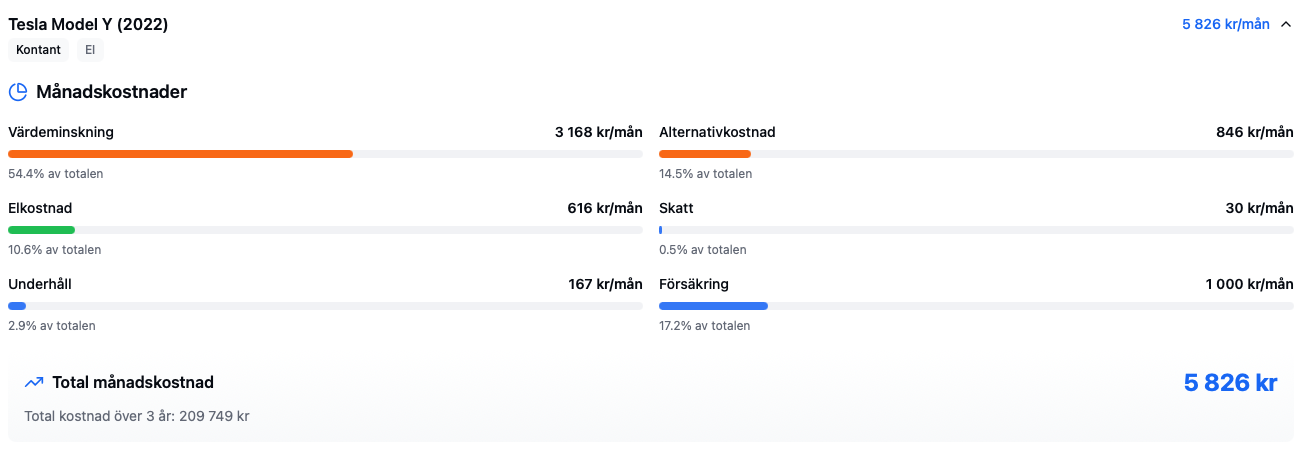
Task: Click the Månadskostnader pie chart icon
Action: (x=18, y=92)
